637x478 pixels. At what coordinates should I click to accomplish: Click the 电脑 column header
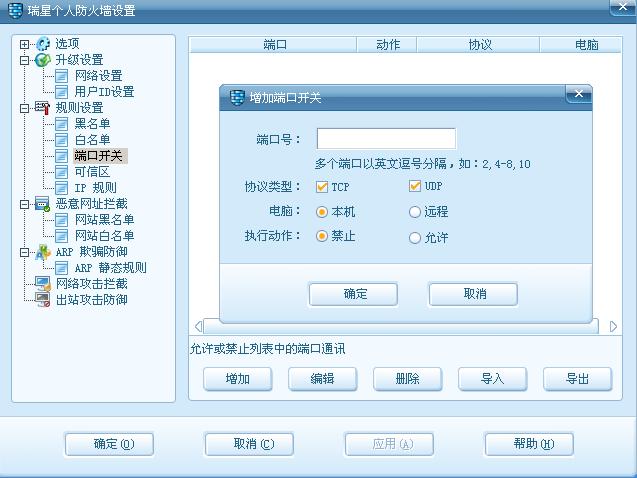coord(581,45)
